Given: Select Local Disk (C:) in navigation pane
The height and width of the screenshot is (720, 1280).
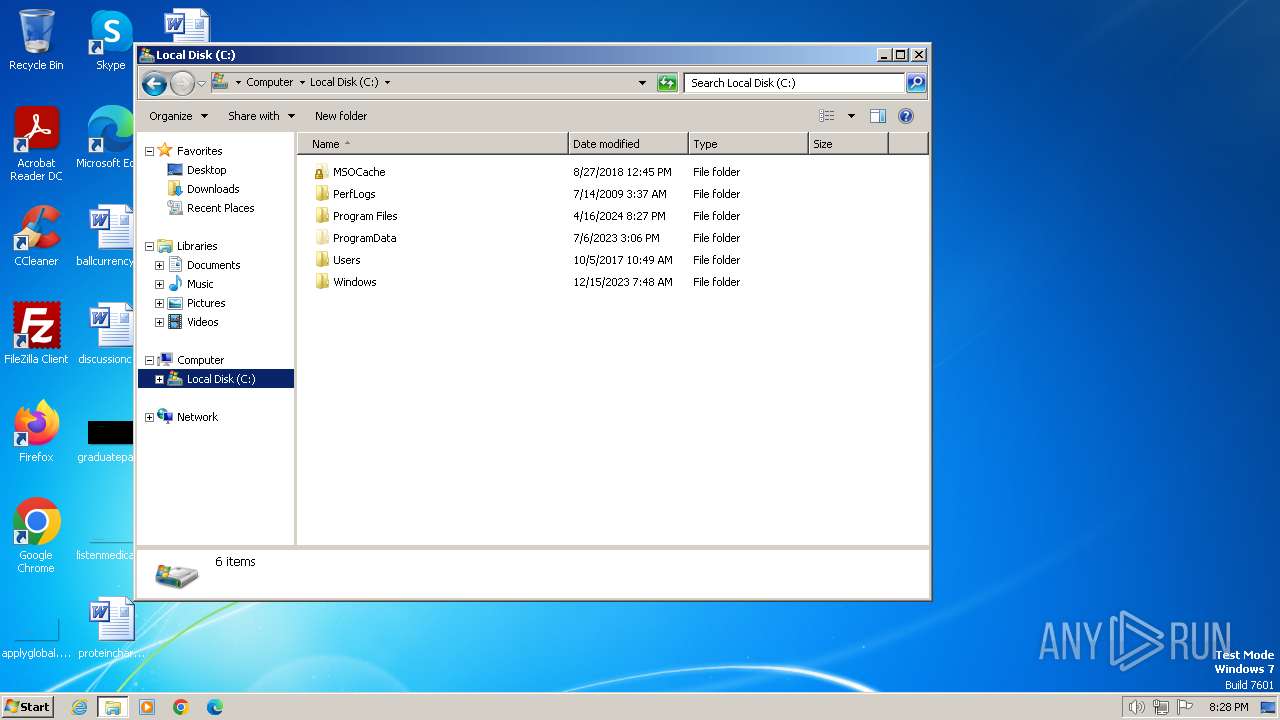Looking at the screenshot, I should (x=221, y=379).
